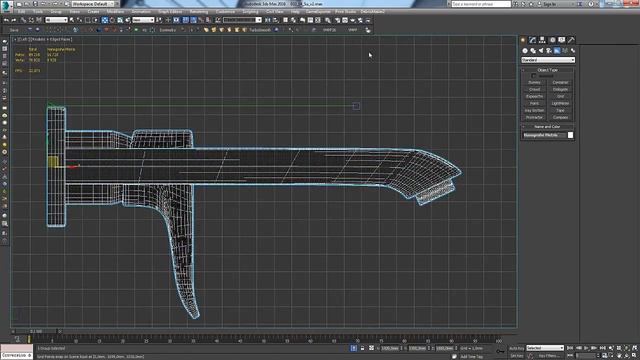Open the named selection sets dropdown
This screenshot has height=360, width=640.
click(242, 20)
